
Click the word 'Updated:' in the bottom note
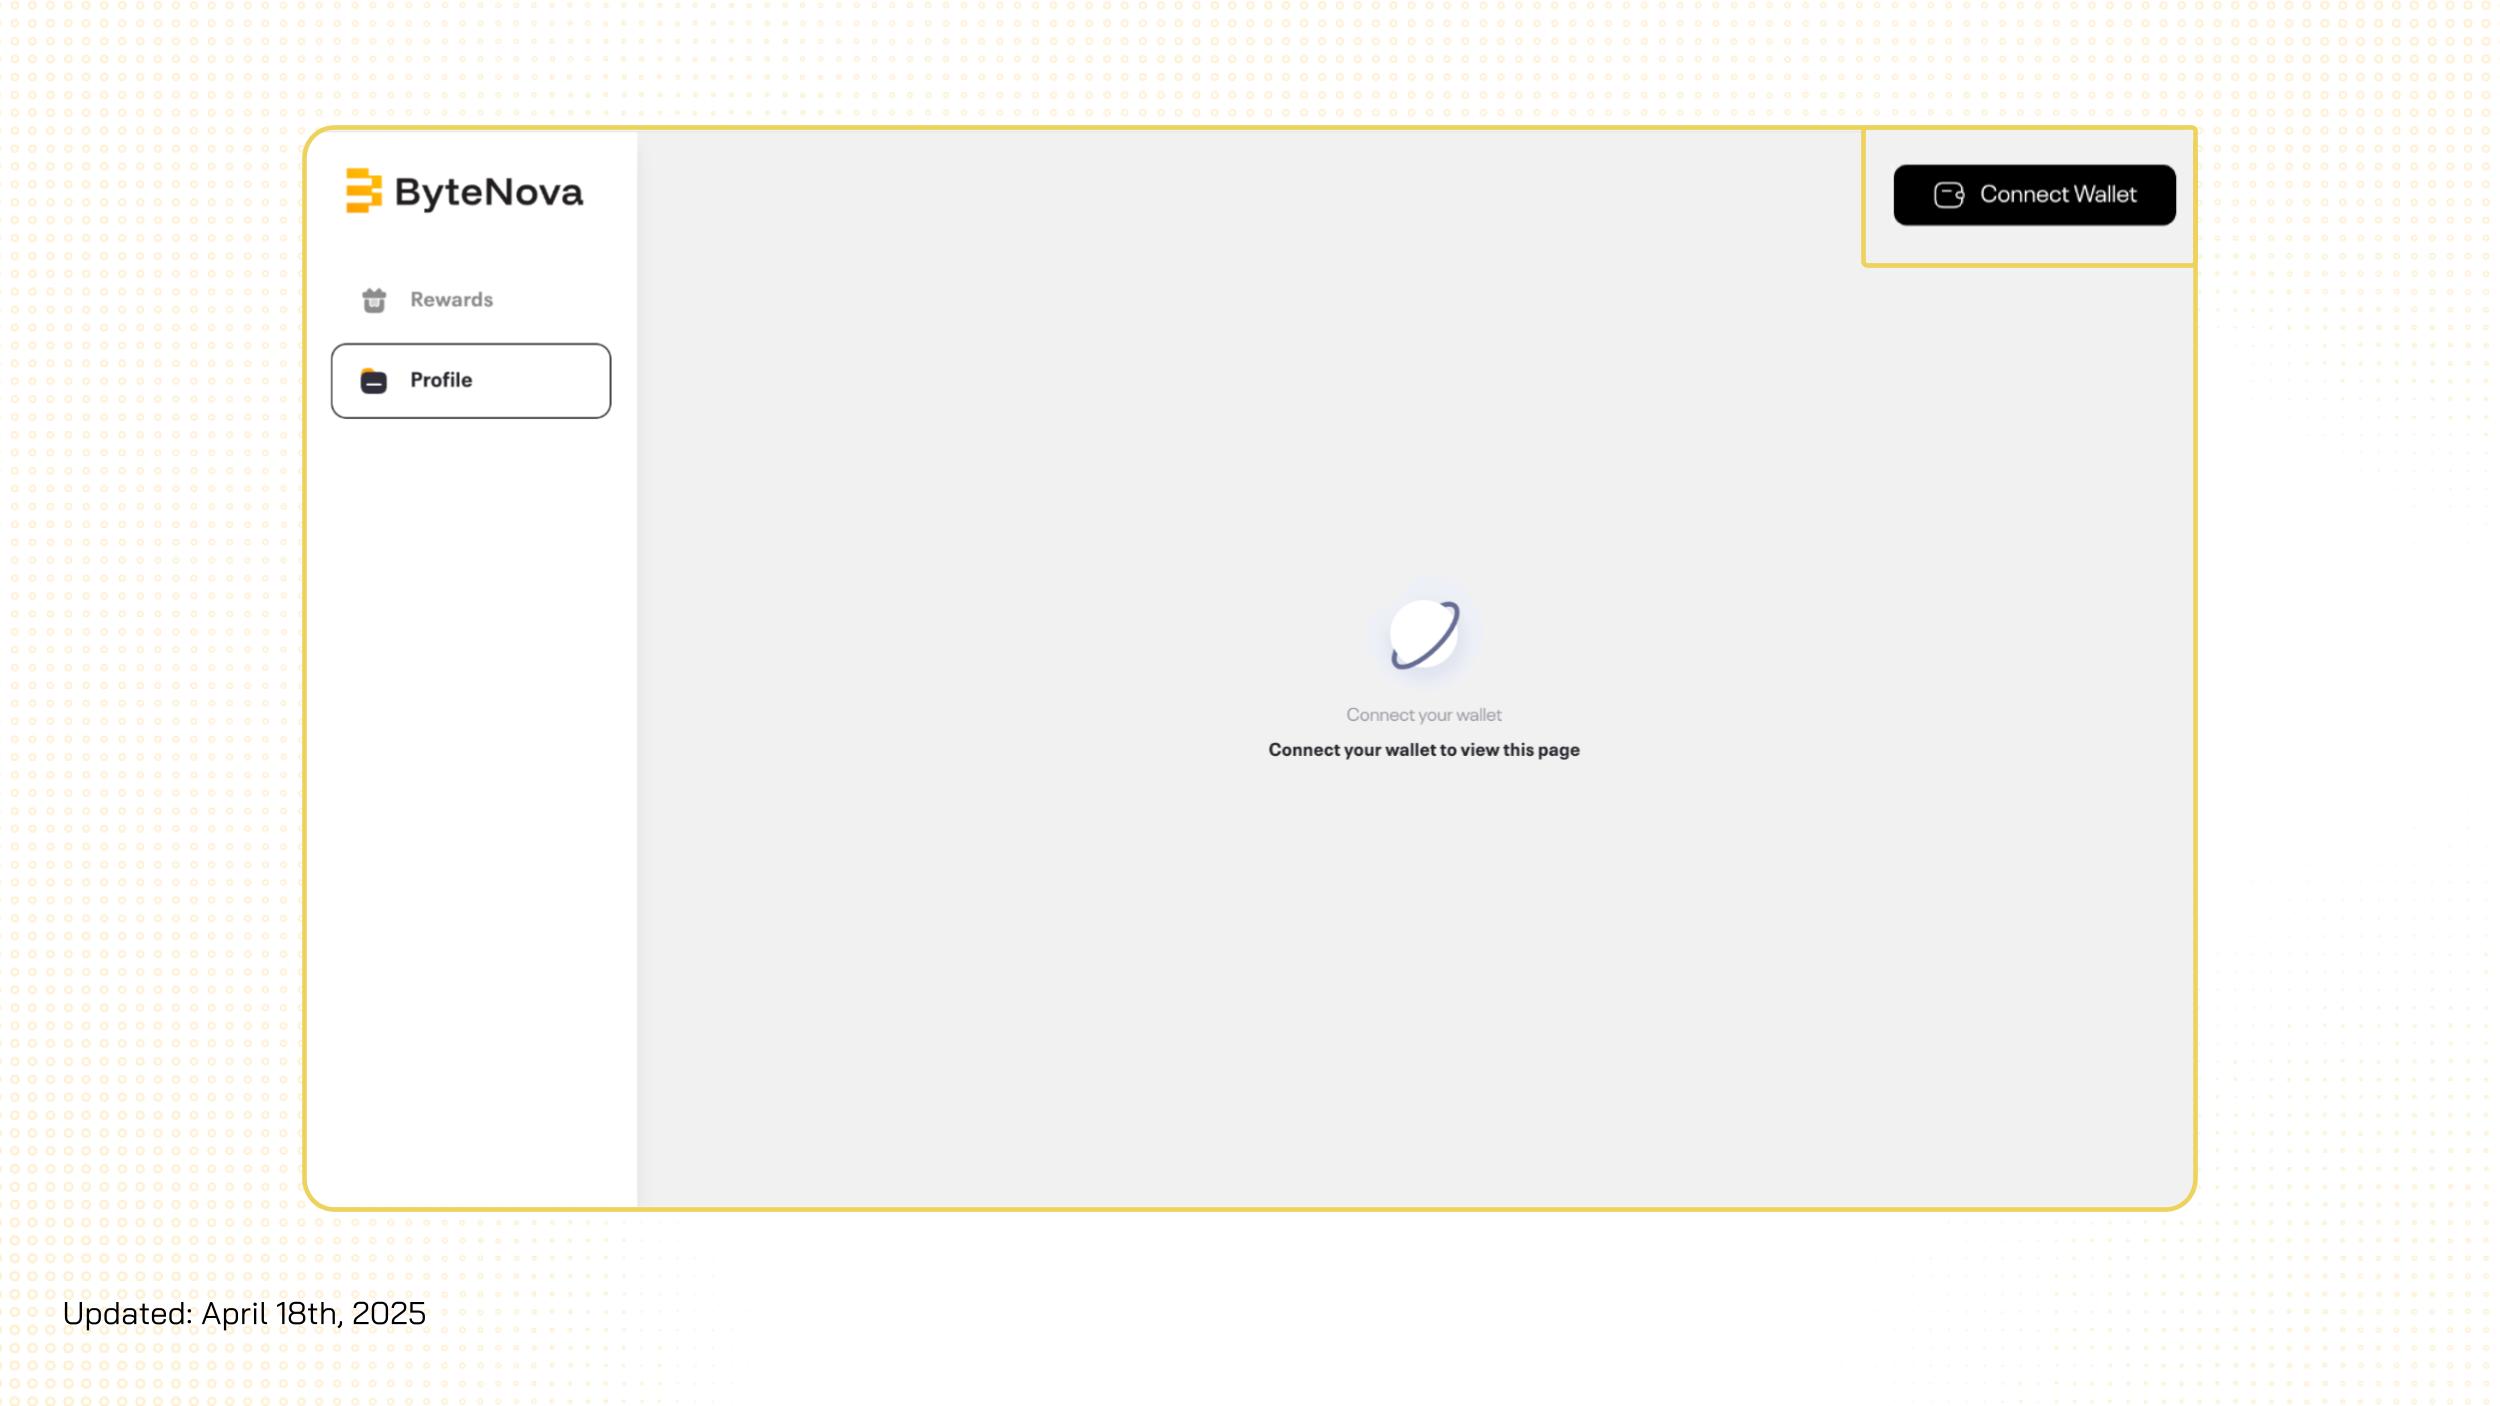coord(128,1313)
